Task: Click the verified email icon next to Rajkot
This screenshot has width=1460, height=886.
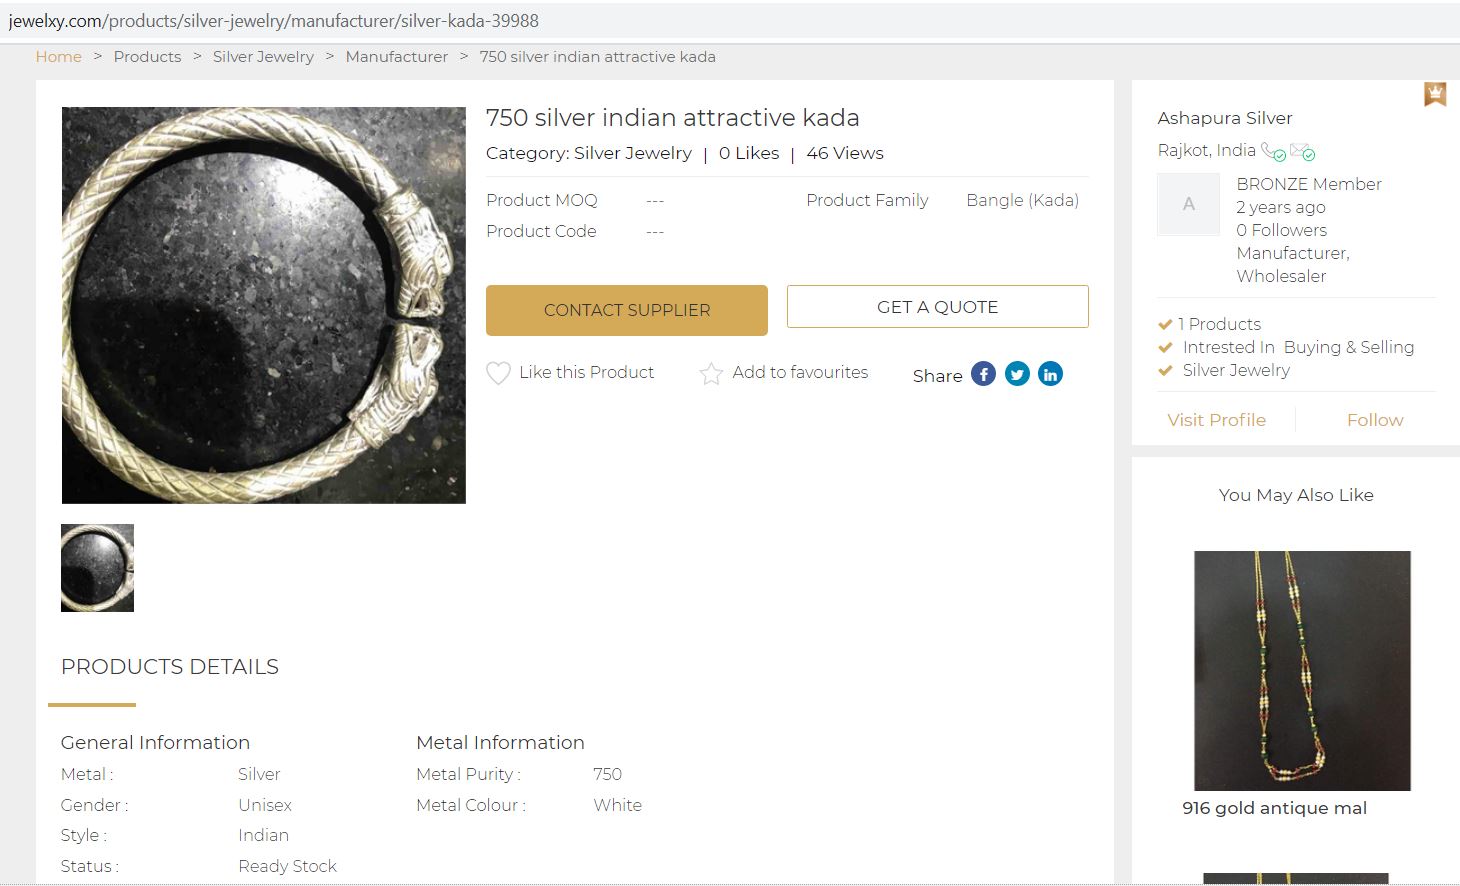Action: click(1302, 151)
